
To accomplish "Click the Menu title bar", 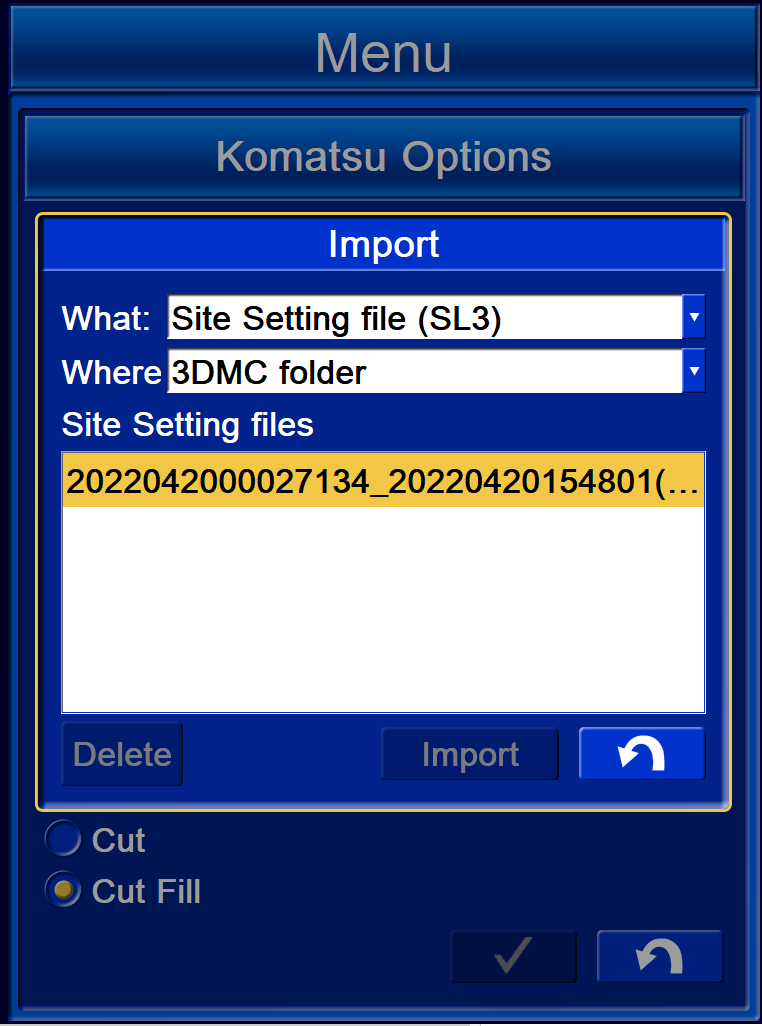I will click(383, 51).
